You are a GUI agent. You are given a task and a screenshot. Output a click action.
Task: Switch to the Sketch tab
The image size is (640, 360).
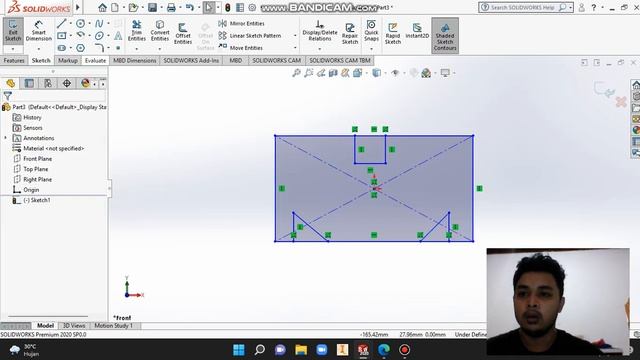coord(41,60)
